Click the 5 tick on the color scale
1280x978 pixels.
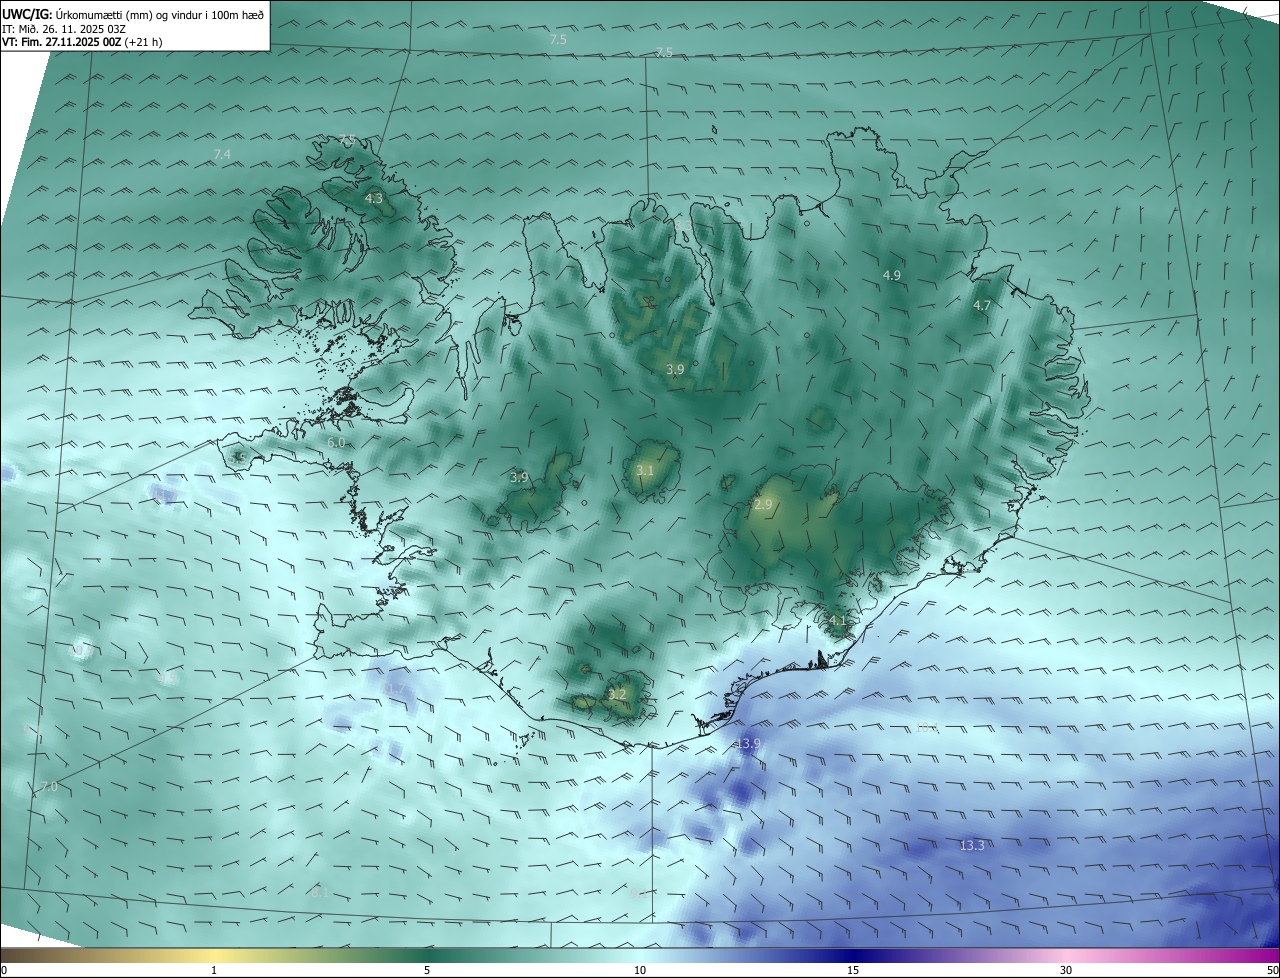[427, 970]
